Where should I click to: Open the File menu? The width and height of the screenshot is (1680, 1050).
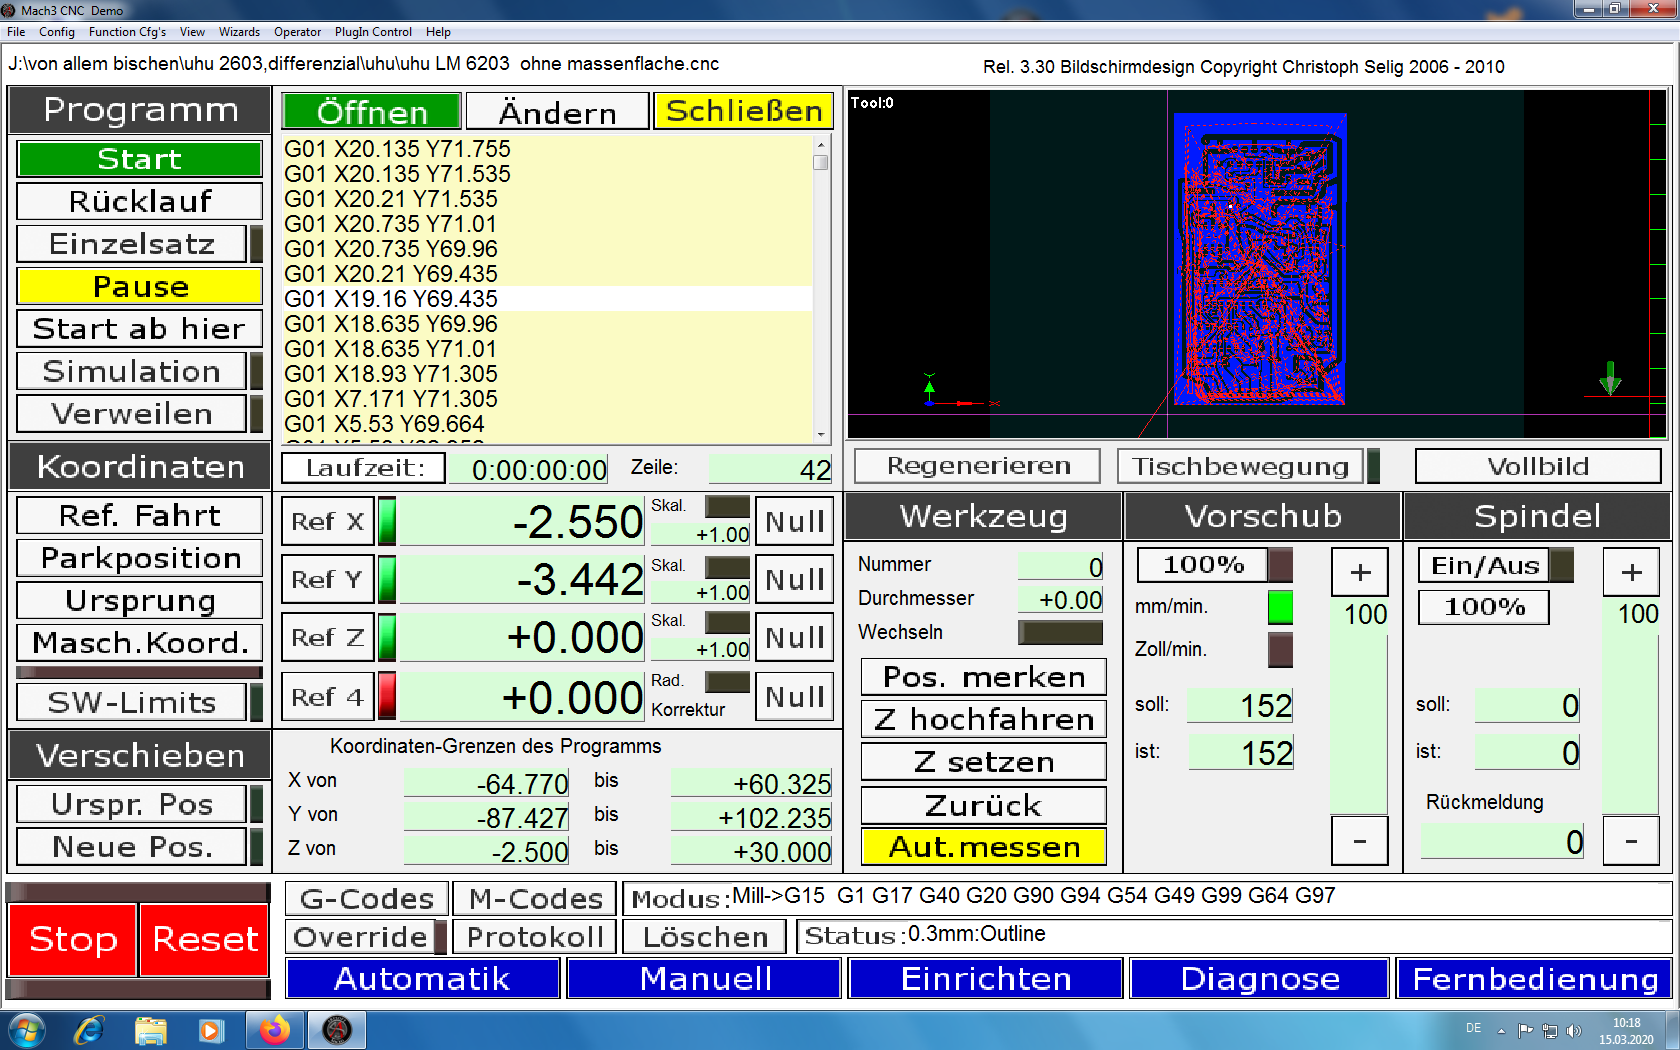16,32
